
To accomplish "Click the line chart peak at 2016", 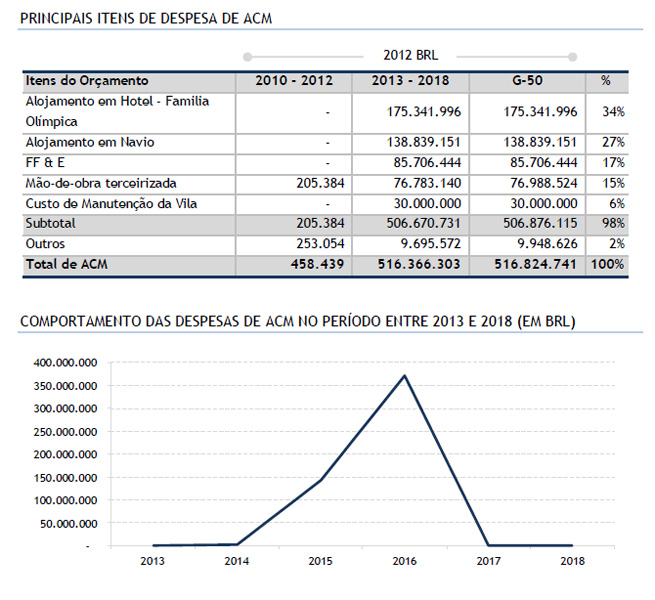I will (x=404, y=376).
